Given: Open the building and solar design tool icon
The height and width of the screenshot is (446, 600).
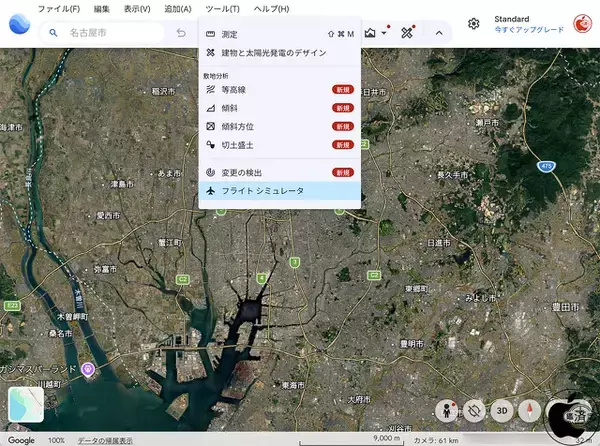Looking at the screenshot, I should (x=407, y=33).
